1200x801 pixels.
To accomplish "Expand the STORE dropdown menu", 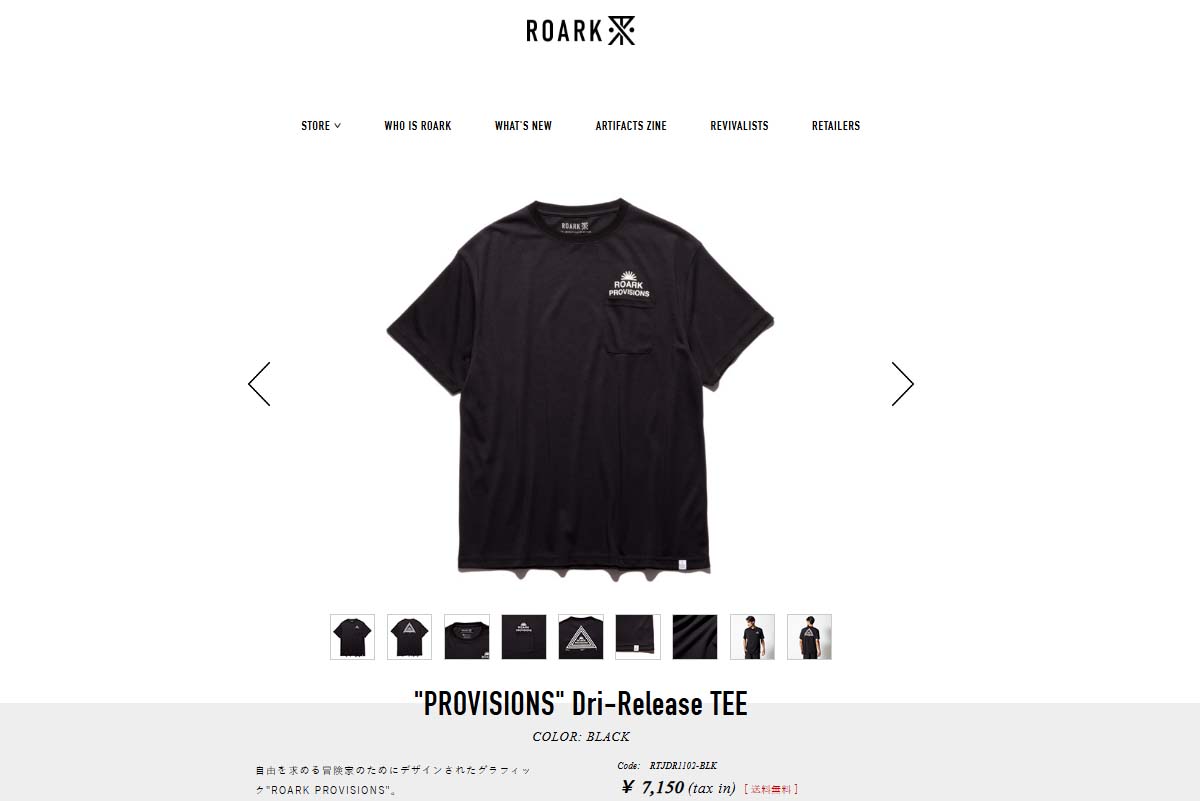I will pyautogui.click(x=321, y=126).
